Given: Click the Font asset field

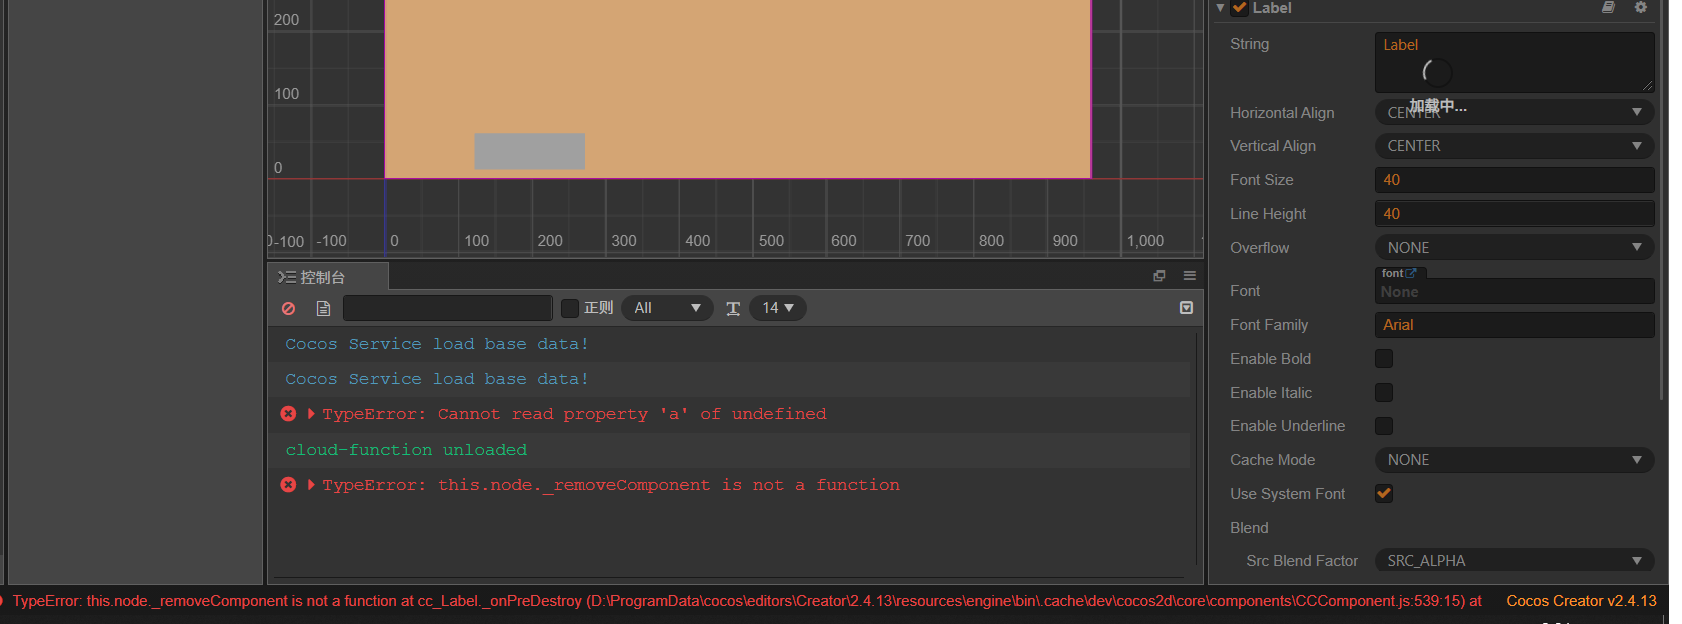Looking at the screenshot, I should pyautogui.click(x=1514, y=291).
